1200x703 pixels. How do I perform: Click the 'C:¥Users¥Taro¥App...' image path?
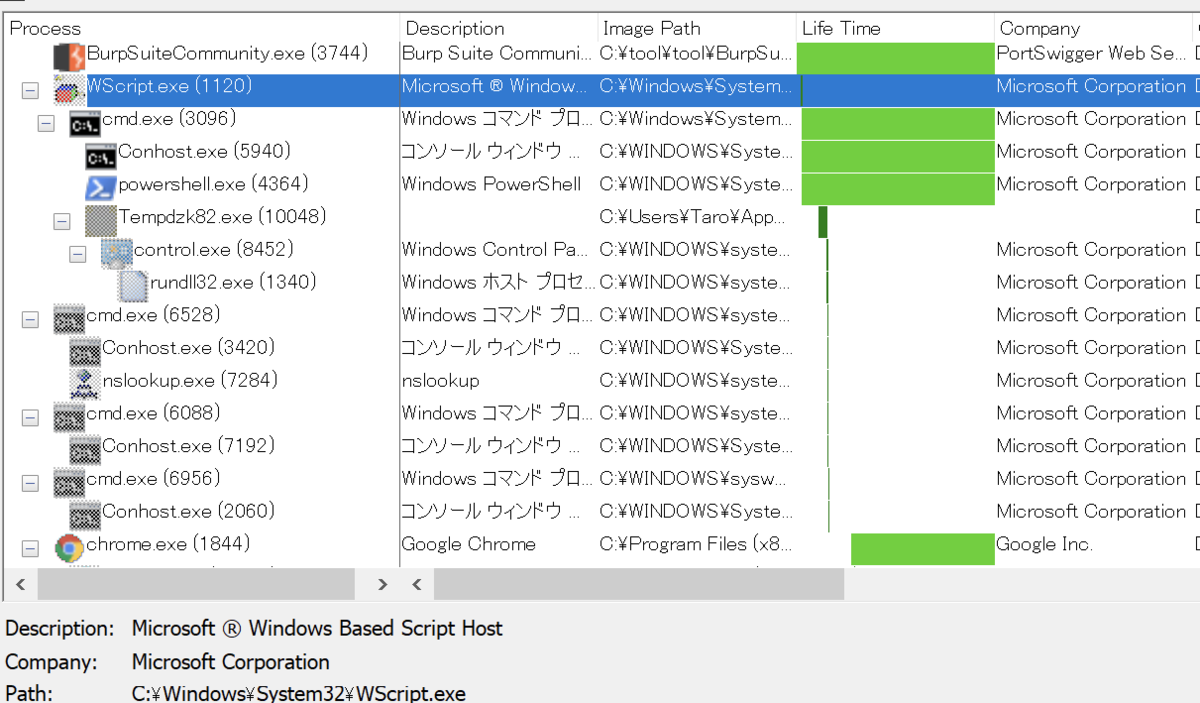693,217
